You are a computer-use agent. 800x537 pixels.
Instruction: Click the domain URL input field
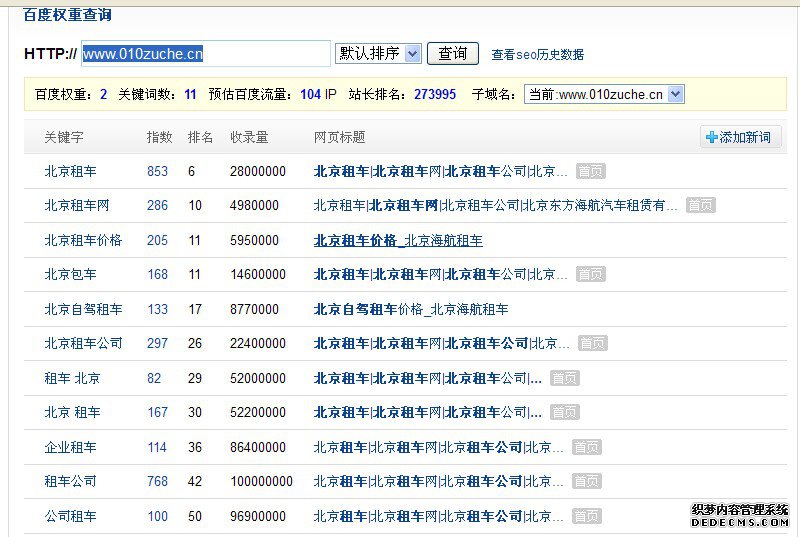(206, 54)
